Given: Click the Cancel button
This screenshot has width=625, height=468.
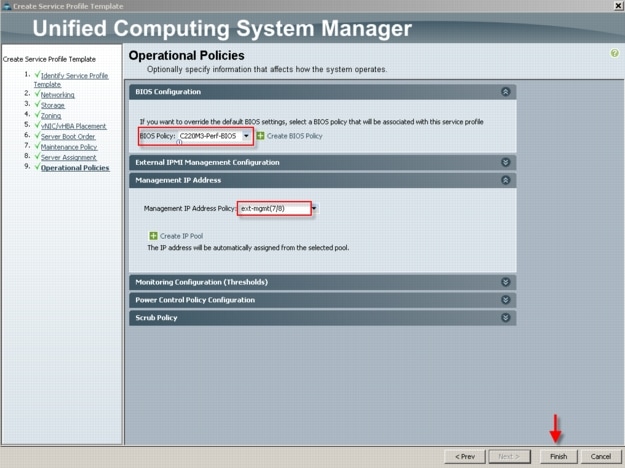Looking at the screenshot, I should click(x=600, y=456).
